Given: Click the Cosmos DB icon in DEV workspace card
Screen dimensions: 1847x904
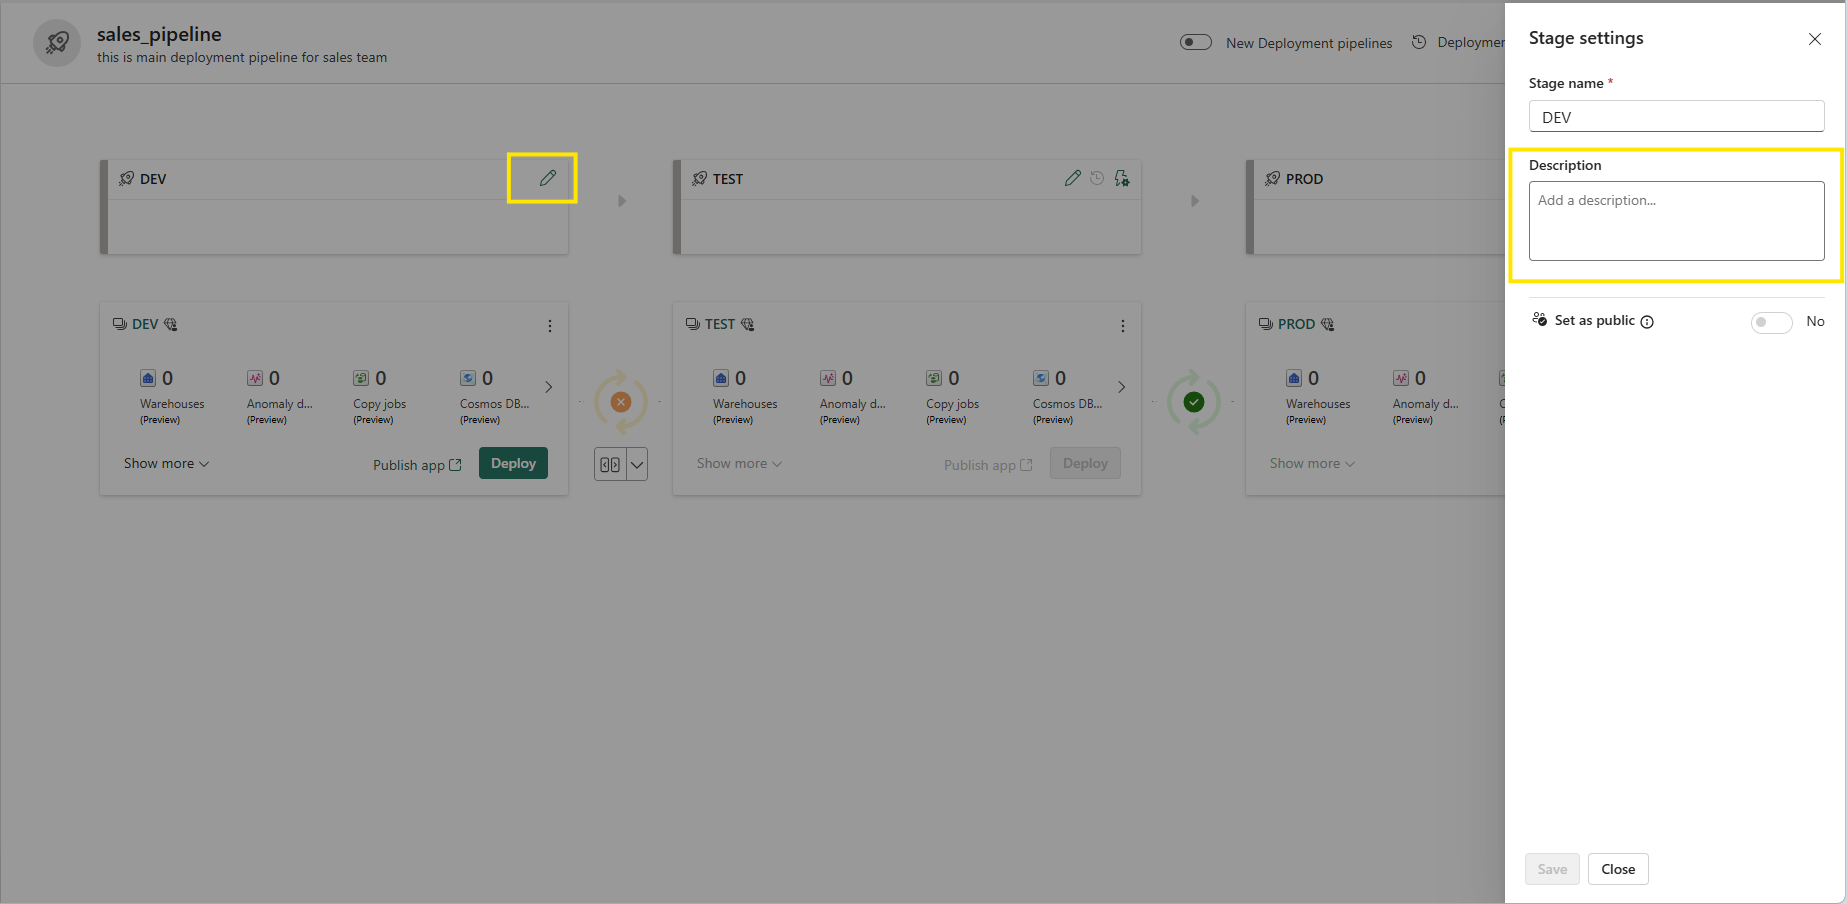Looking at the screenshot, I should click(468, 378).
